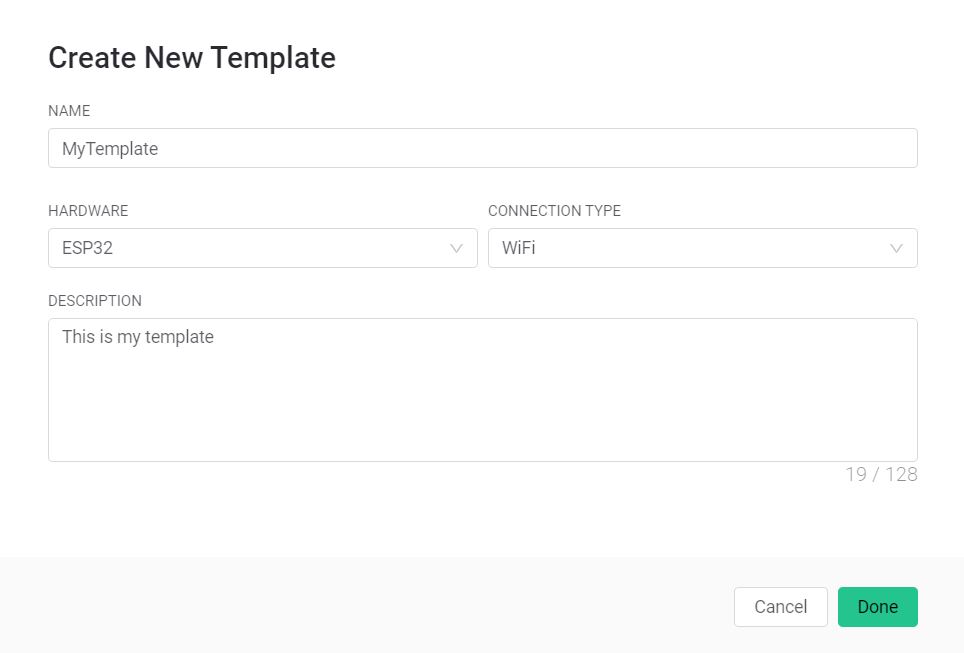Open the CONNECTION TYPE dropdown
Viewport: 964px width, 653px height.
703,248
